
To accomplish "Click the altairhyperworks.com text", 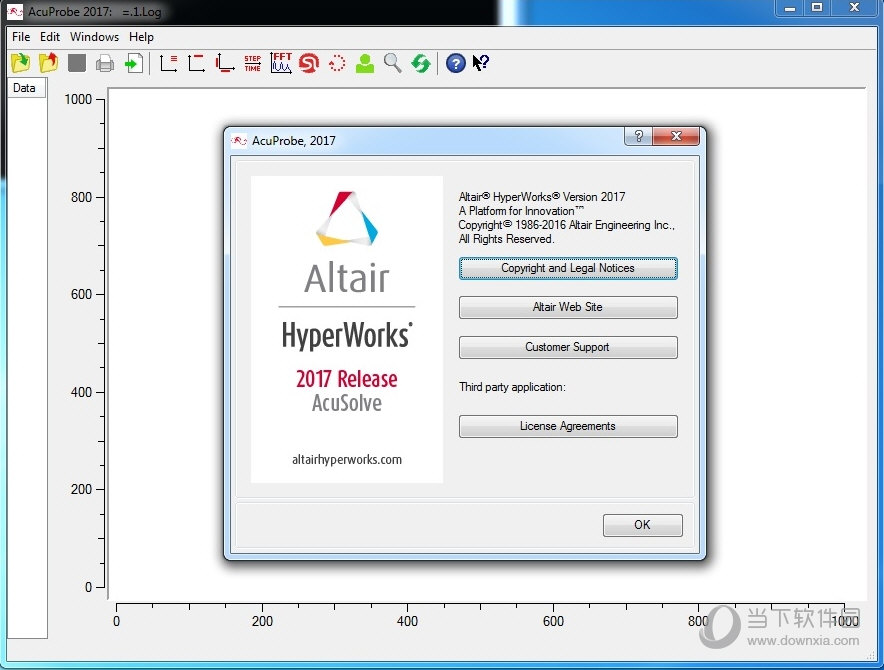I will (347, 460).
